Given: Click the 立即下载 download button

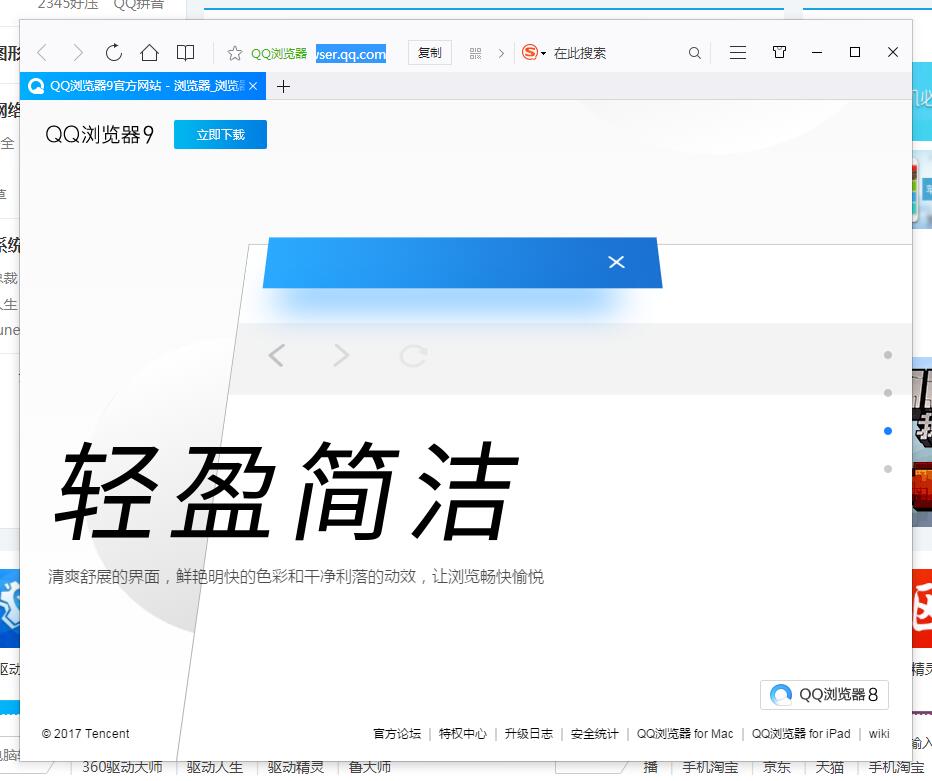Looking at the screenshot, I should [221, 134].
